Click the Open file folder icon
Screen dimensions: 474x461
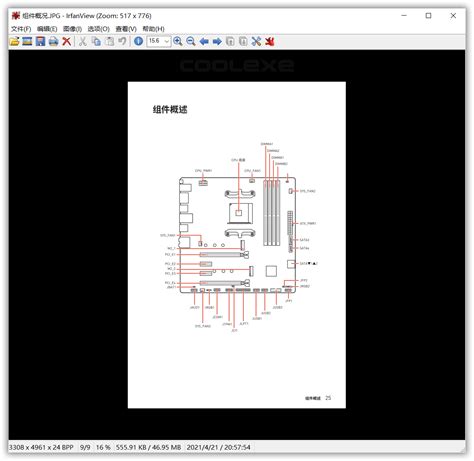(x=14, y=41)
